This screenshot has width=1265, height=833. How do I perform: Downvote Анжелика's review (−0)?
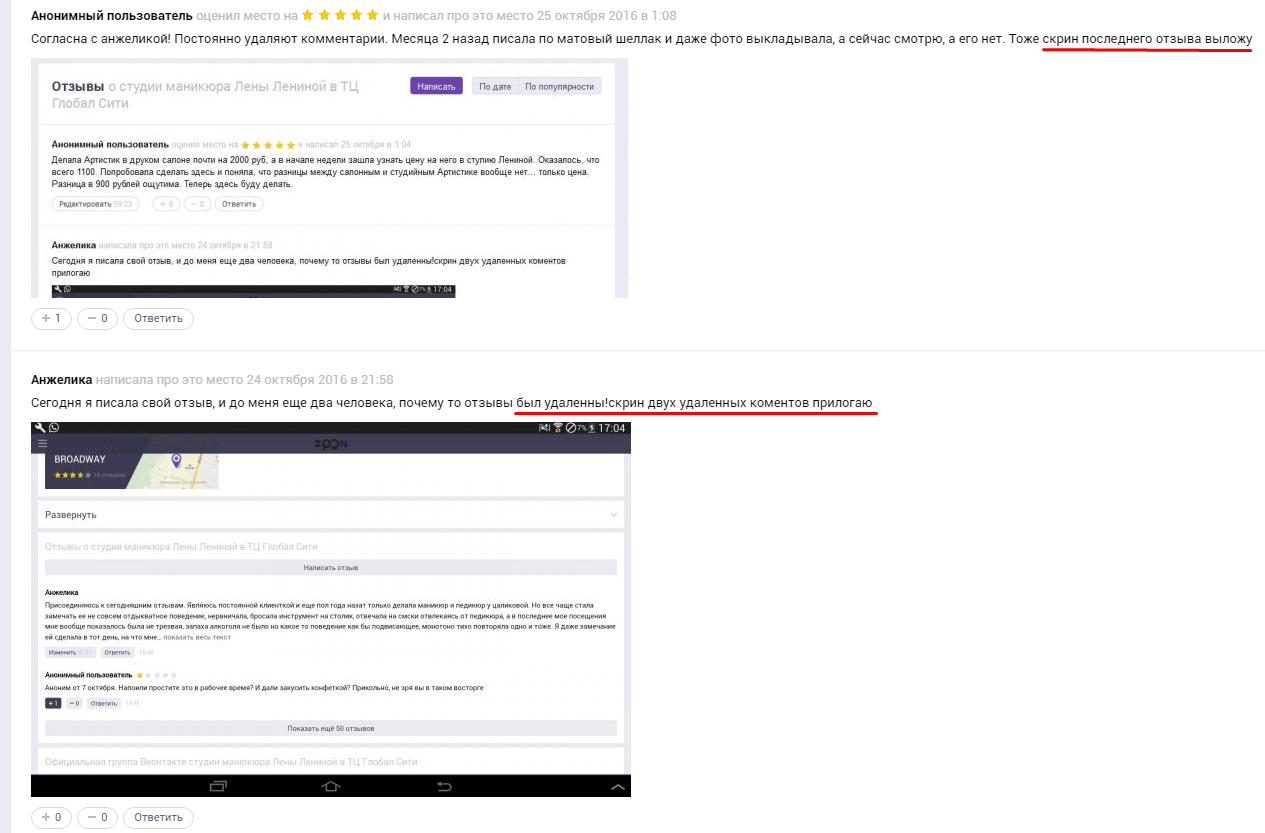pos(97,817)
